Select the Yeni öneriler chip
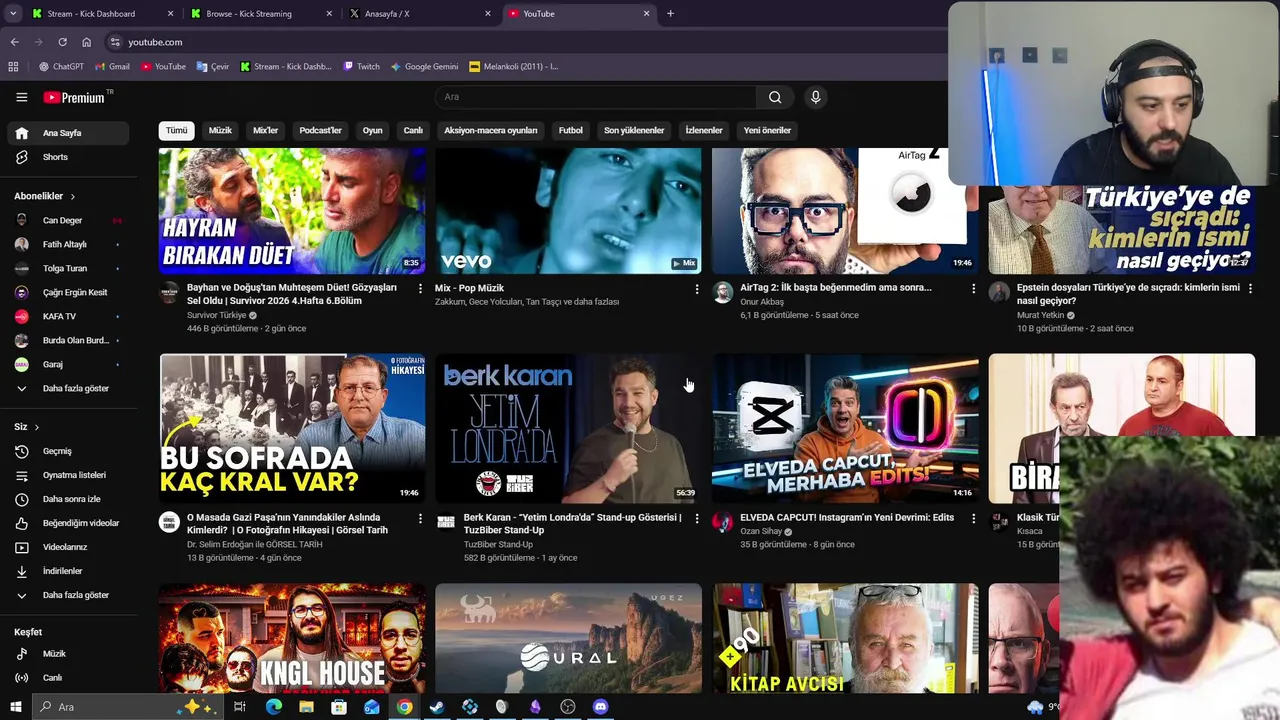The height and width of the screenshot is (720, 1280). (x=767, y=130)
